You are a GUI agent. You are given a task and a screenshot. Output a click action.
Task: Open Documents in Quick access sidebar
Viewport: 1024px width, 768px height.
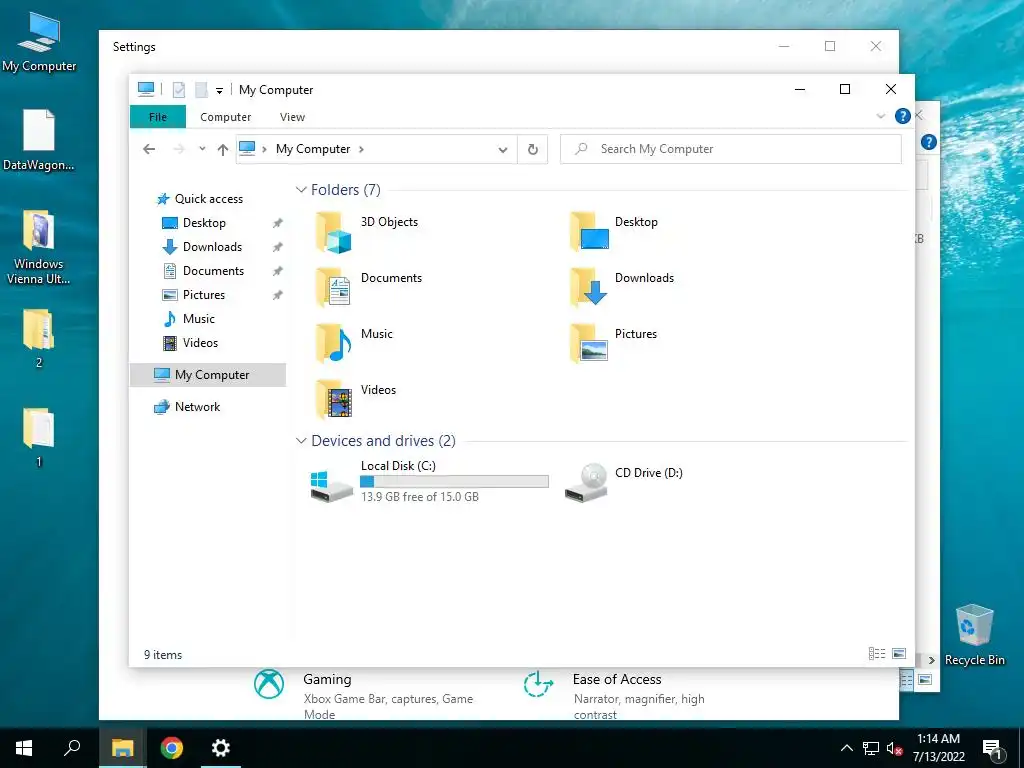tap(213, 271)
